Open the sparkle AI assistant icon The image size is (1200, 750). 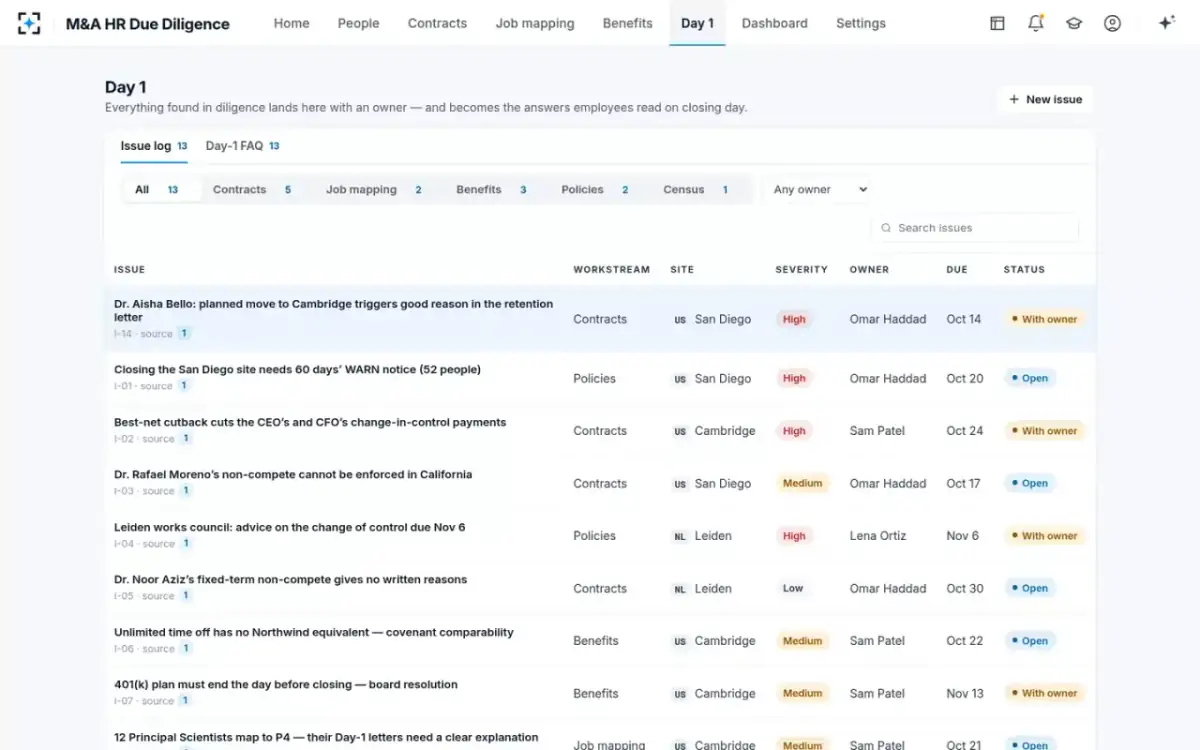[x=1166, y=23]
